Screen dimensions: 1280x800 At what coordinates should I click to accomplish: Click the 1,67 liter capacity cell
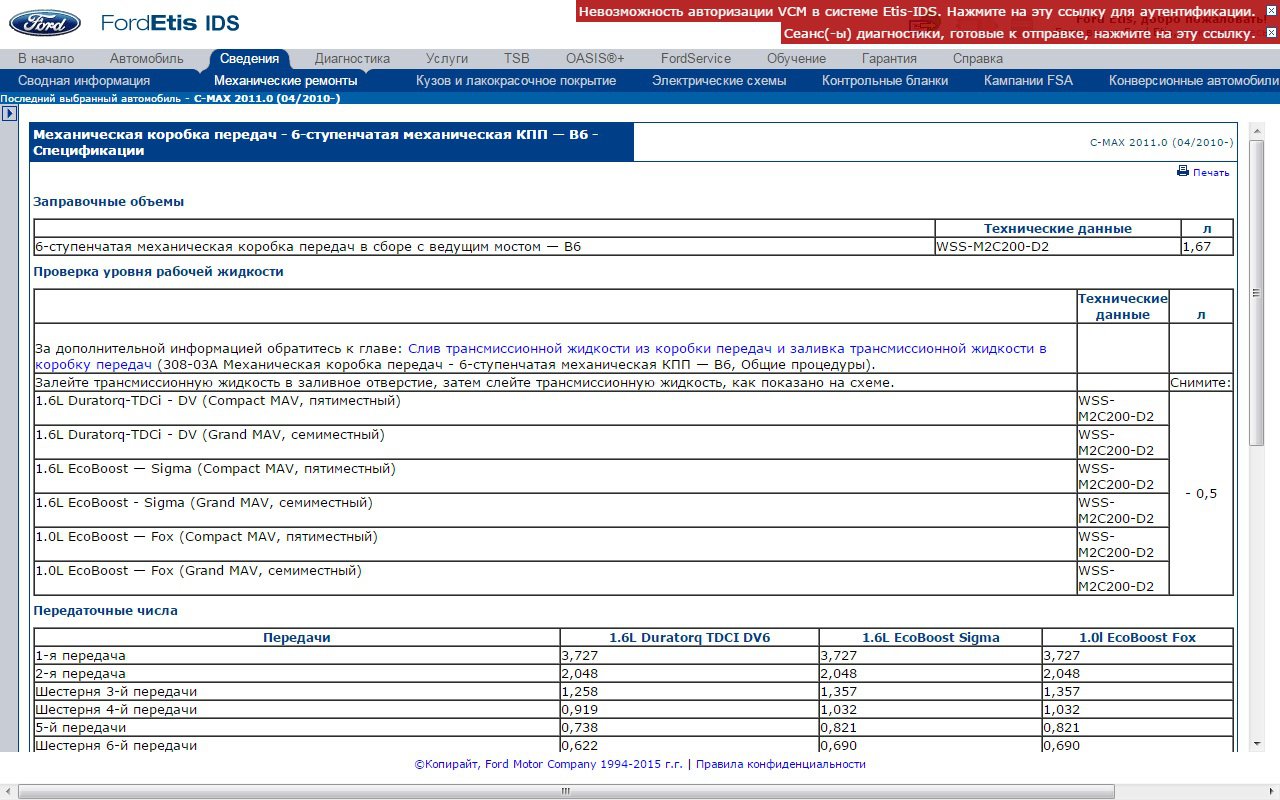point(1207,246)
